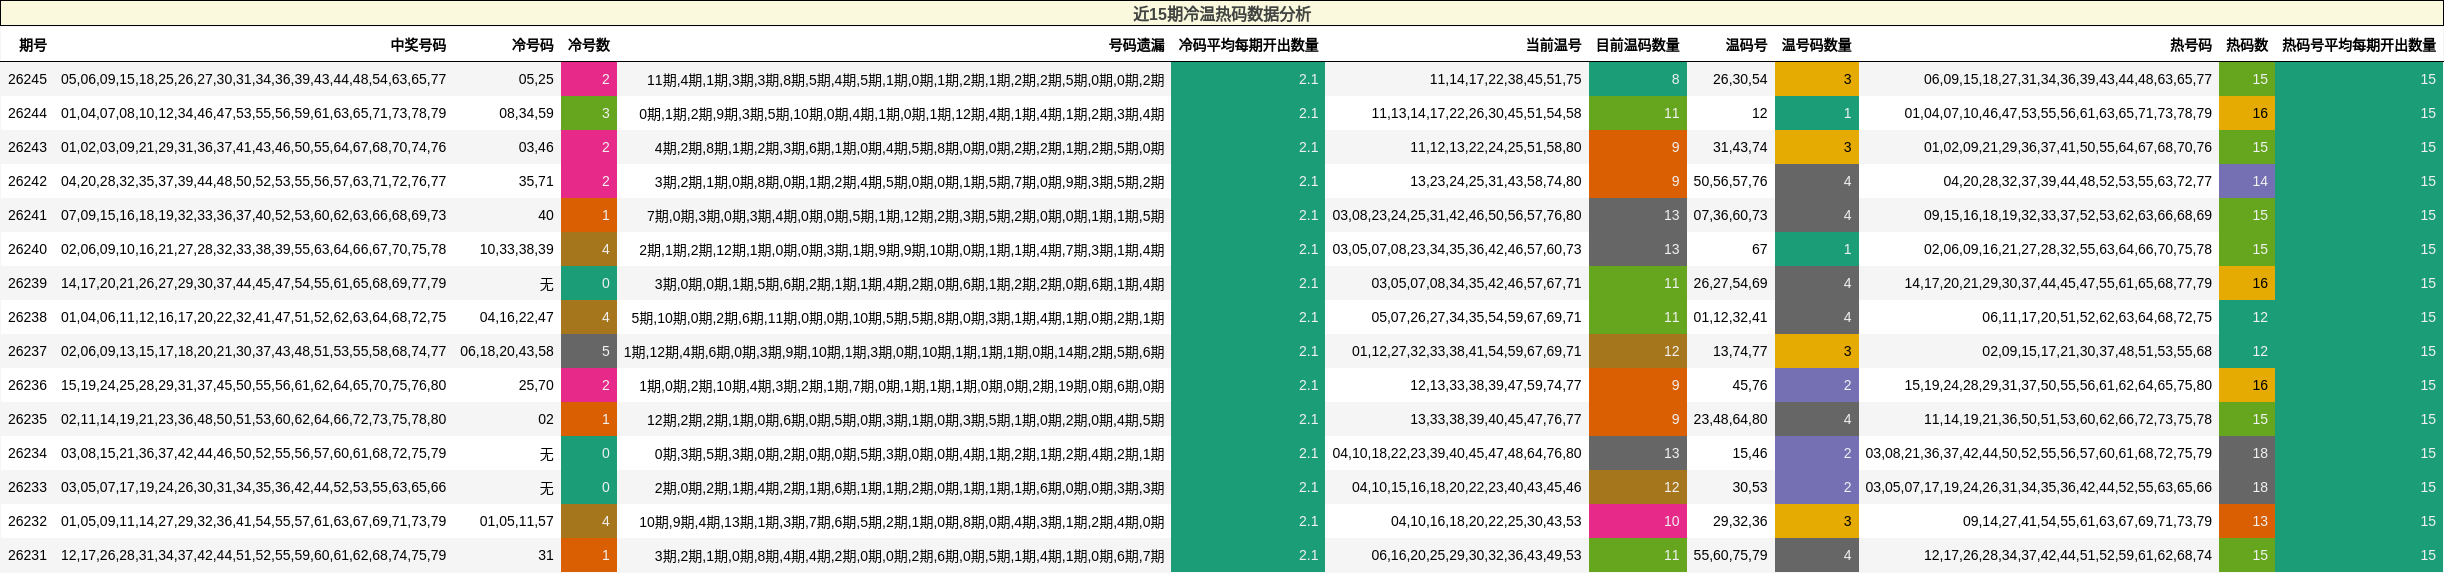
Task: Click current warm numbers 13,23,24,25,31,43,58,74,80
Action: (x=1496, y=181)
